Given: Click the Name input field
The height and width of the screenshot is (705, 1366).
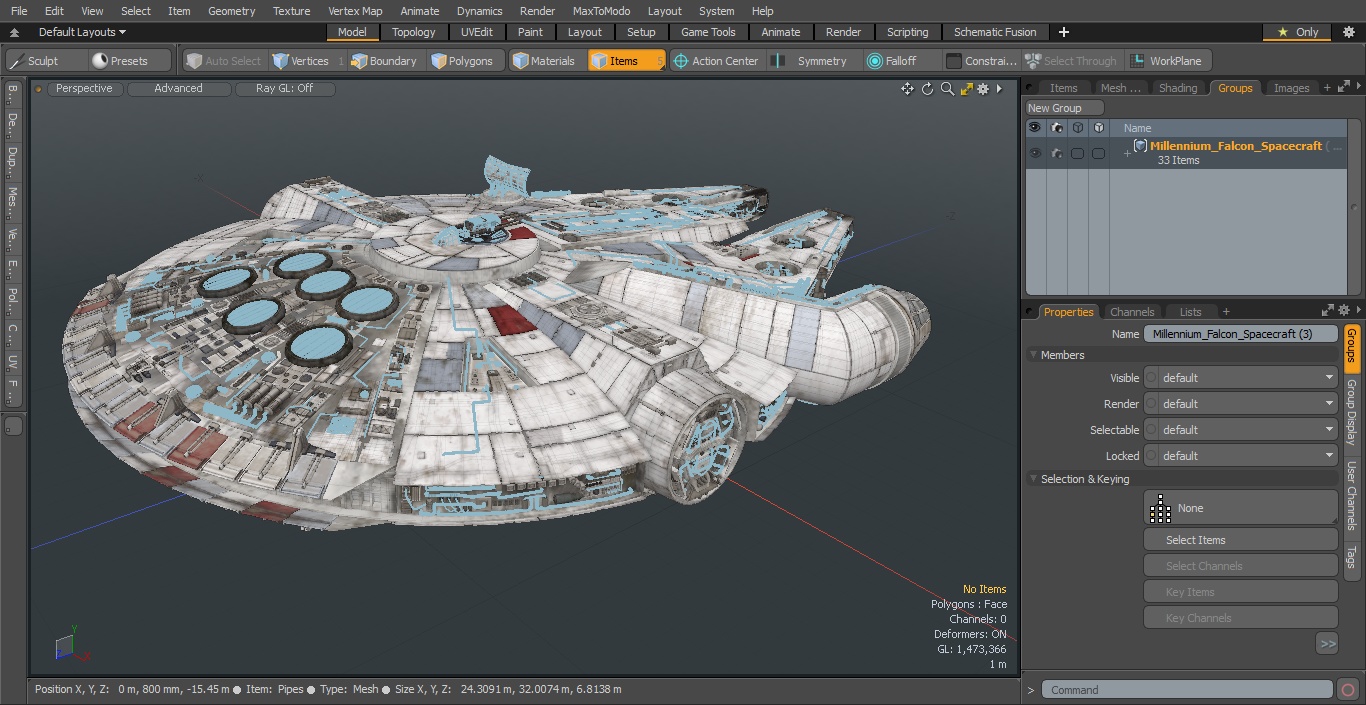Looking at the screenshot, I should click(x=1241, y=334).
